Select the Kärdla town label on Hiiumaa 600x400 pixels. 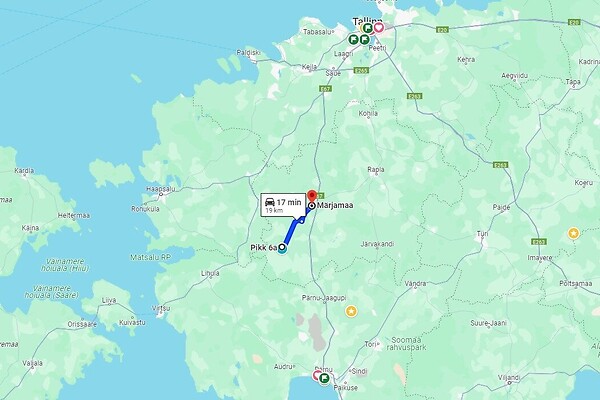point(24,171)
